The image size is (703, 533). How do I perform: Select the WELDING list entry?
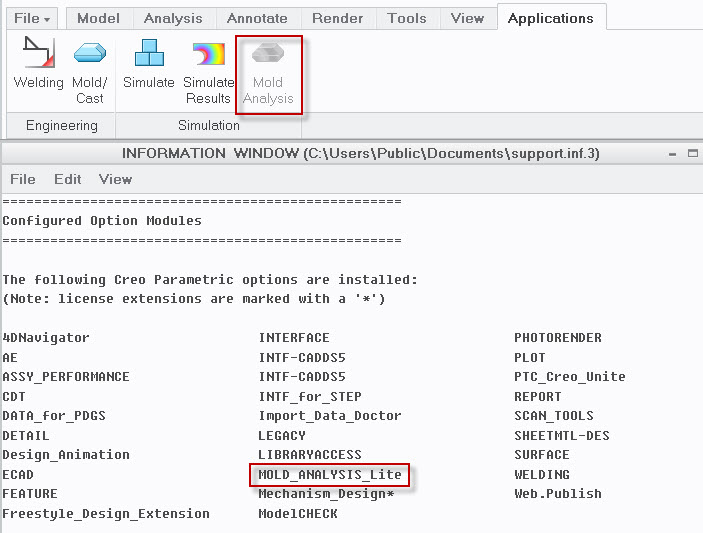(x=542, y=474)
